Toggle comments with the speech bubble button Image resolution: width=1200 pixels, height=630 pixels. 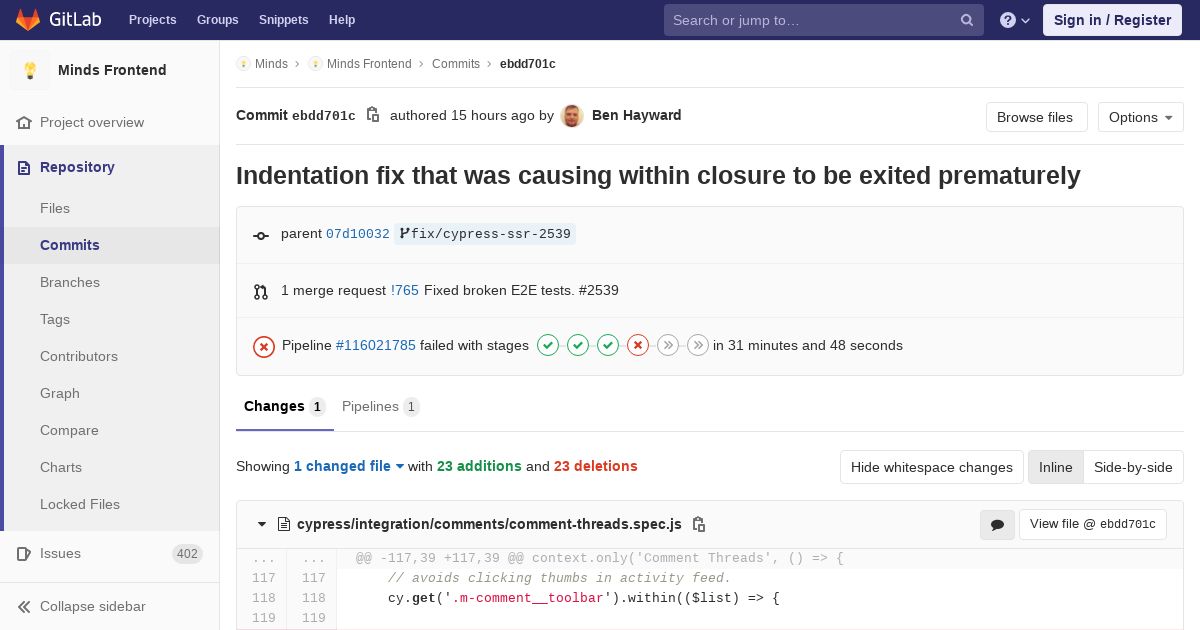(x=997, y=525)
